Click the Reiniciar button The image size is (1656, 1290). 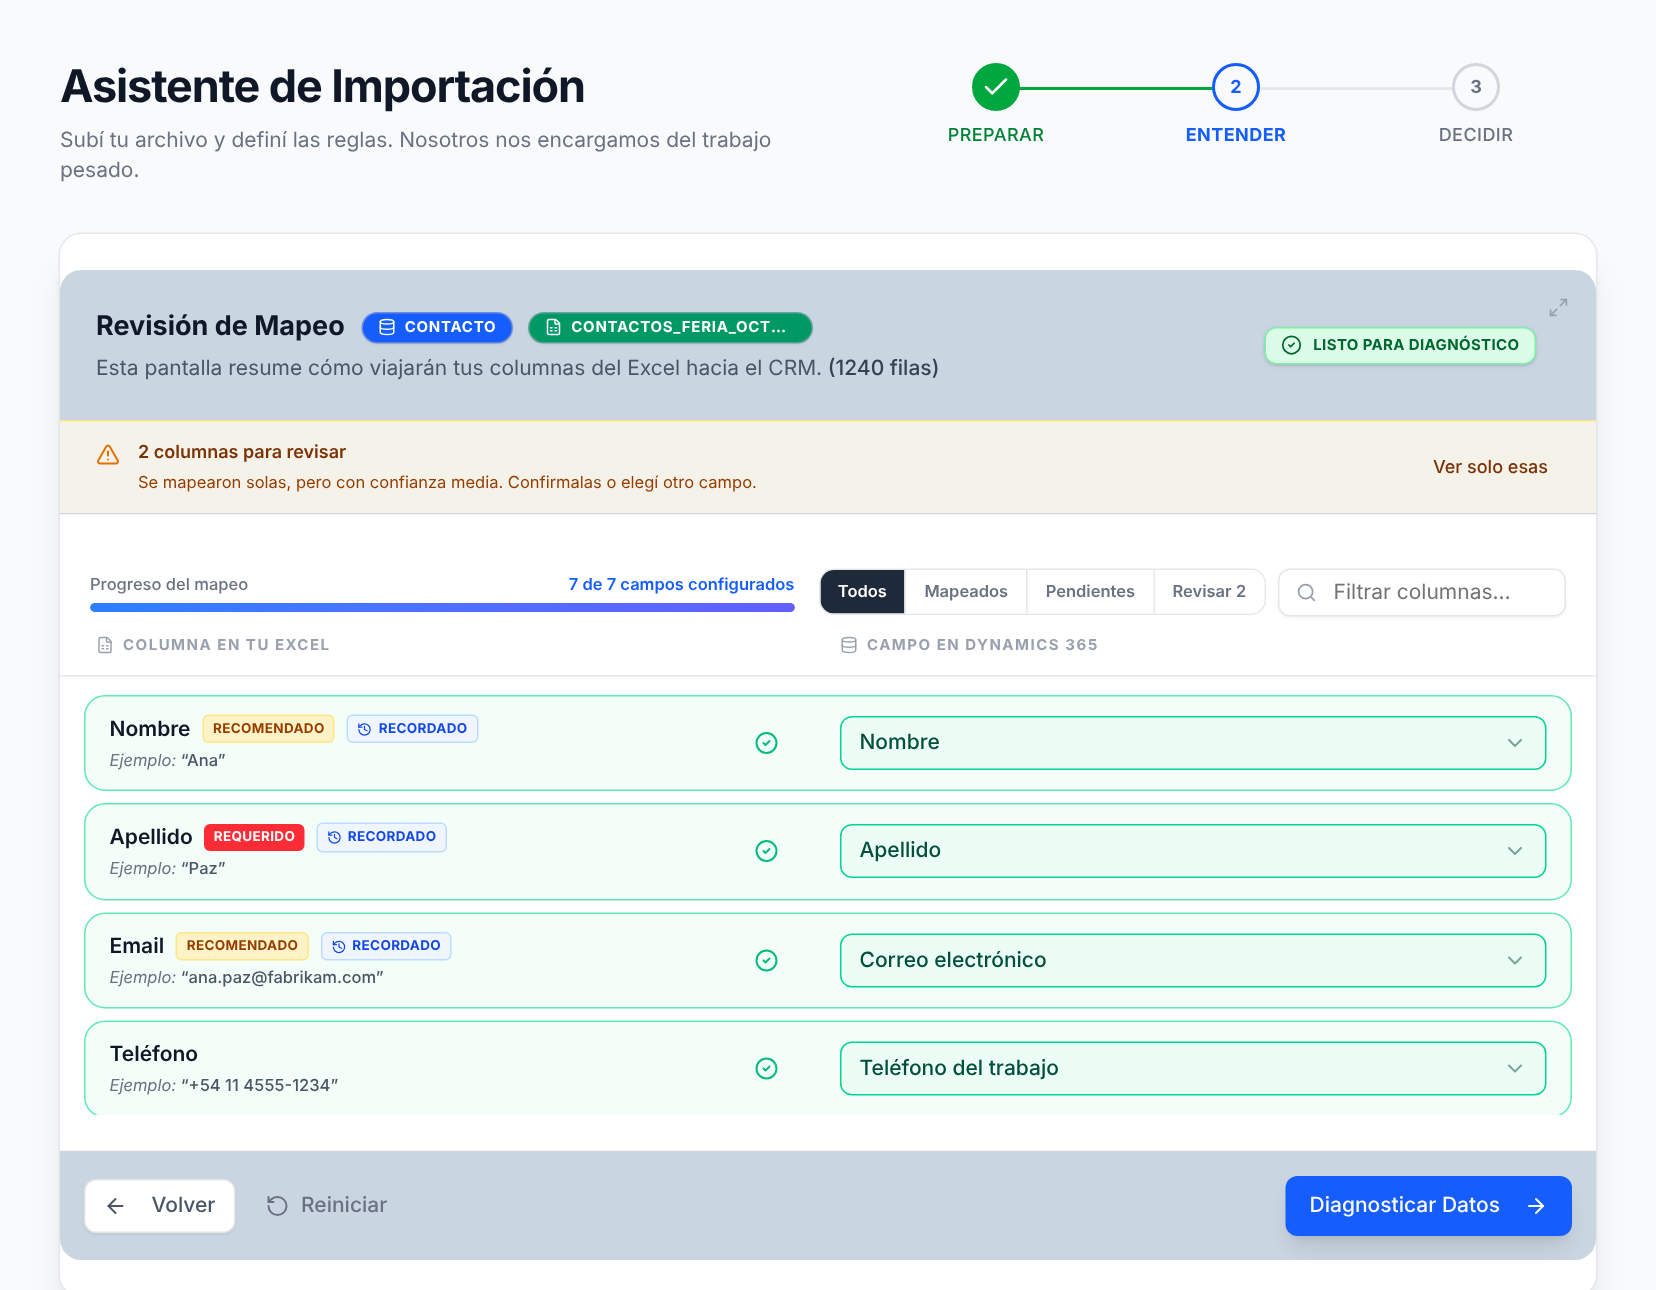tap(327, 1206)
